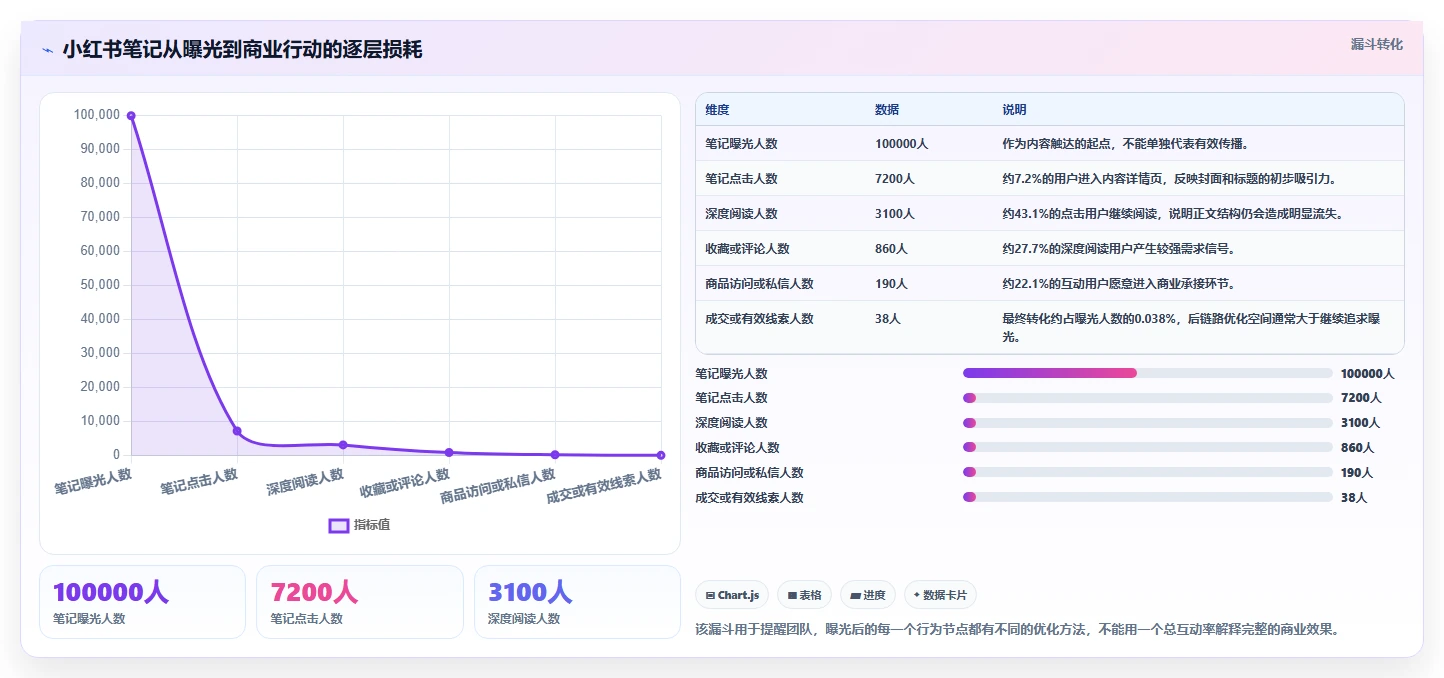This screenshot has height=678, width=1444.
Task: Click the 笔记点击人数 progress bar
Action: pyautogui.click(x=1147, y=398)
